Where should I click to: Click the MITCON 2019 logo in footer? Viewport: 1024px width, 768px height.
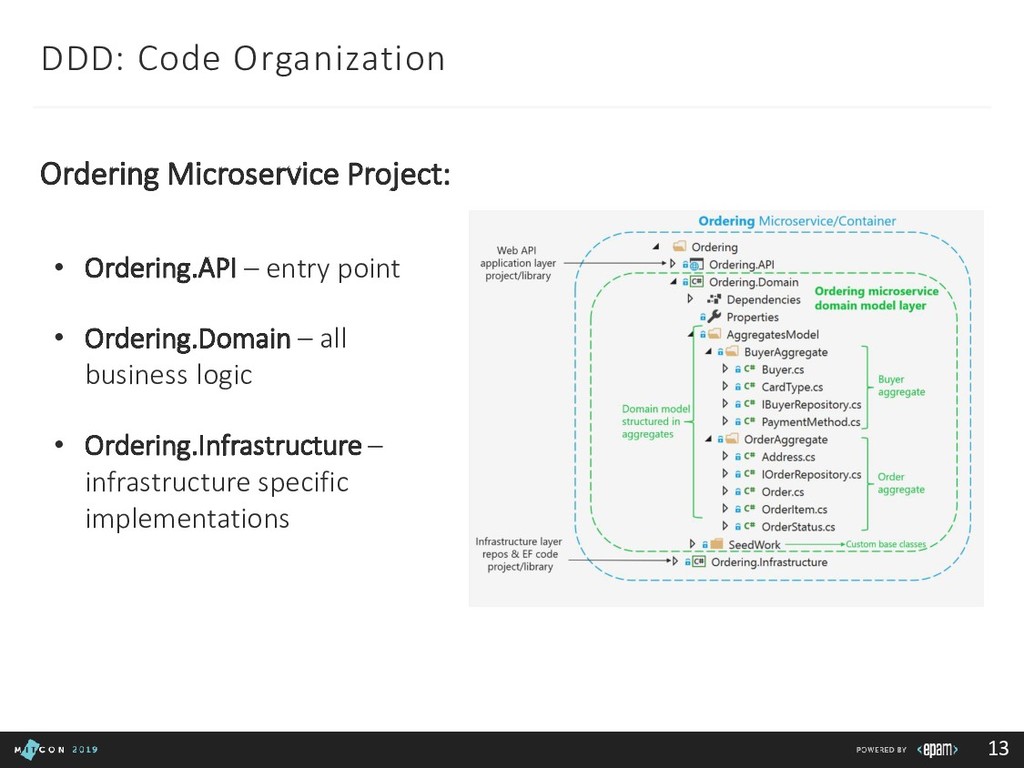56,749
